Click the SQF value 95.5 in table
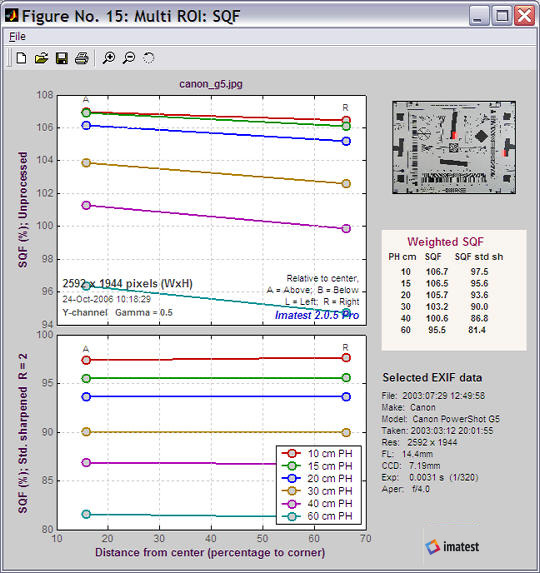The image size is (540, 573). pyautogui.click(x=437, y=330)
